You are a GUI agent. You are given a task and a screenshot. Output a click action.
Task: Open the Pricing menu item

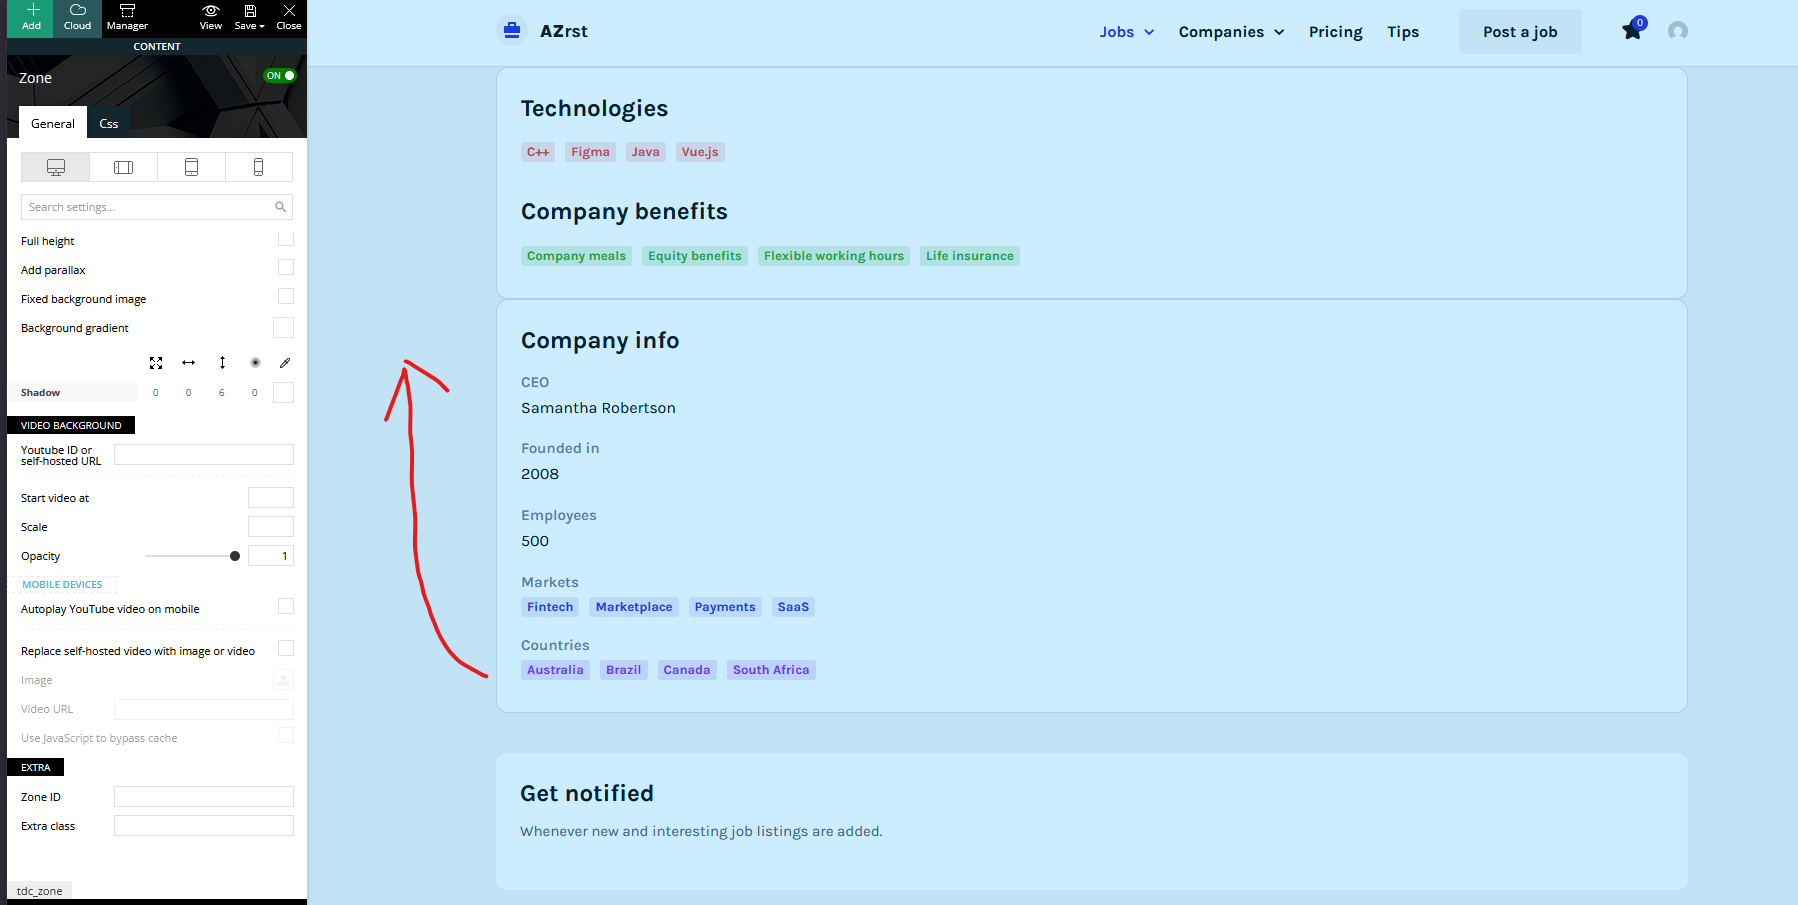(1336, 32)
